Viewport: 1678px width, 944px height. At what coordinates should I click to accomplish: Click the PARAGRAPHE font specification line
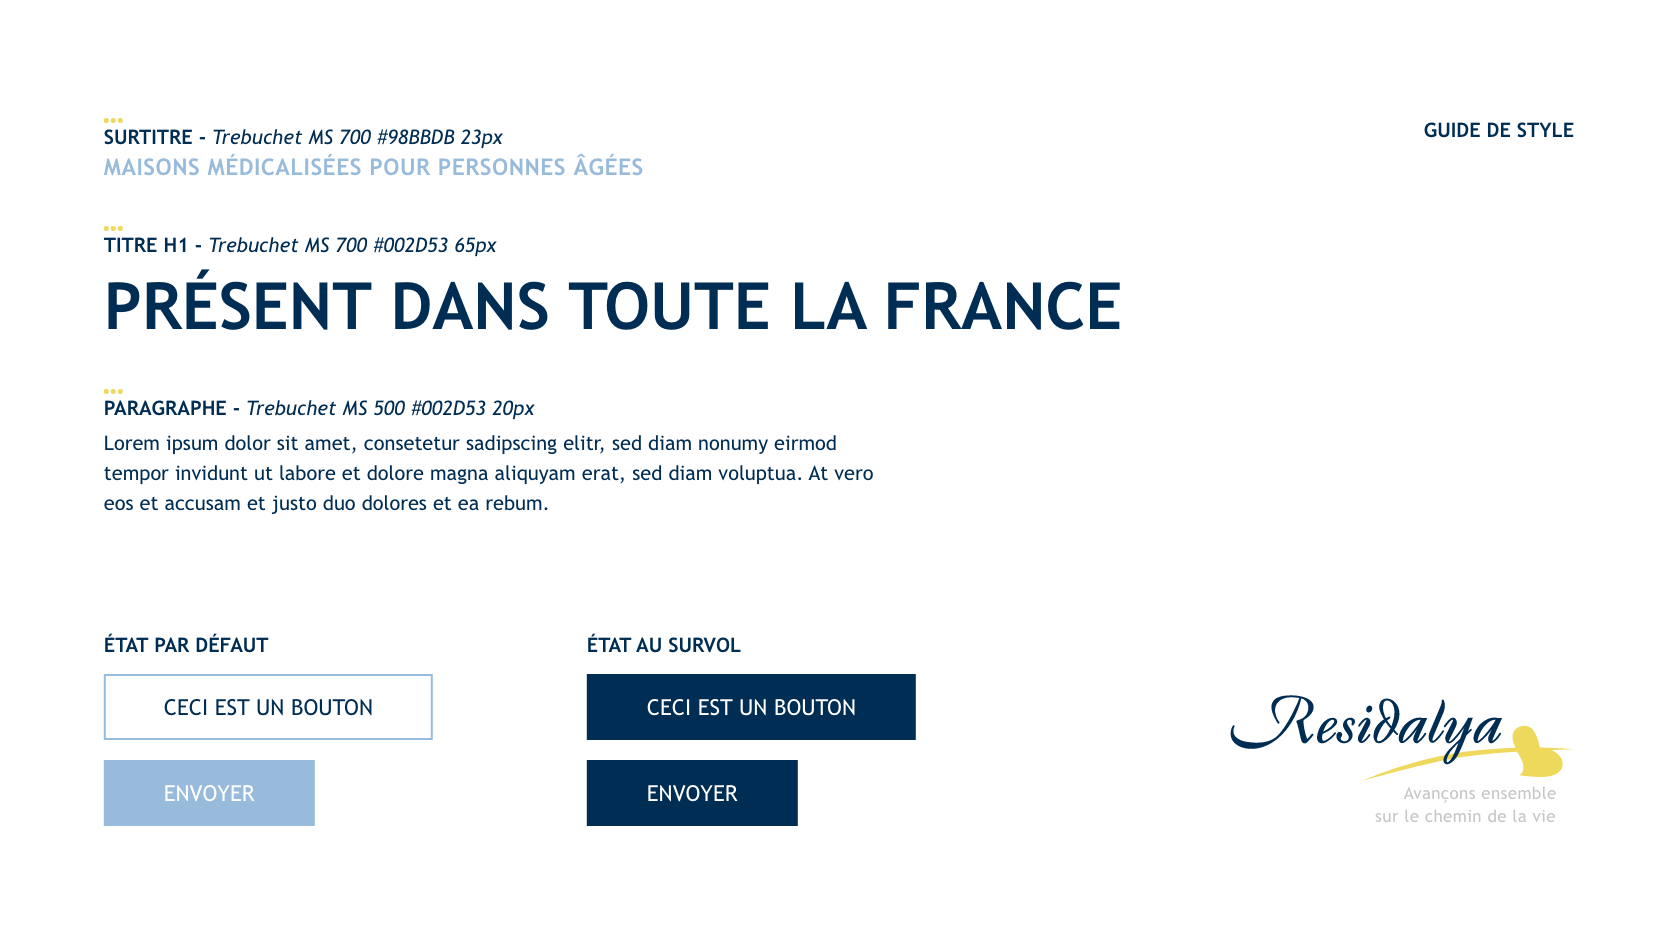point(319,408)
